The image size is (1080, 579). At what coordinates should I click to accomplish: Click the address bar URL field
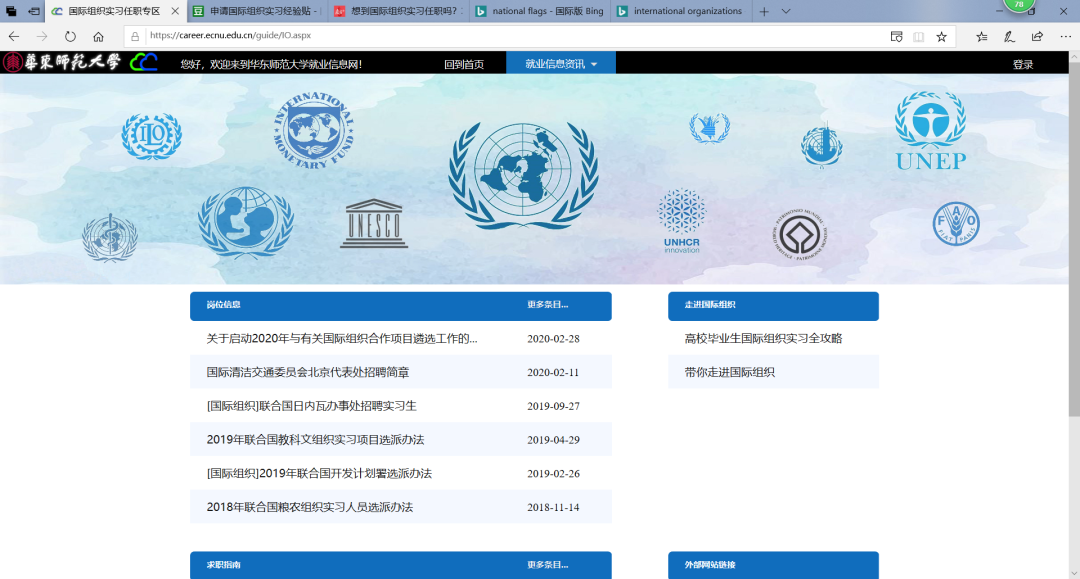(x=500, y=37)
